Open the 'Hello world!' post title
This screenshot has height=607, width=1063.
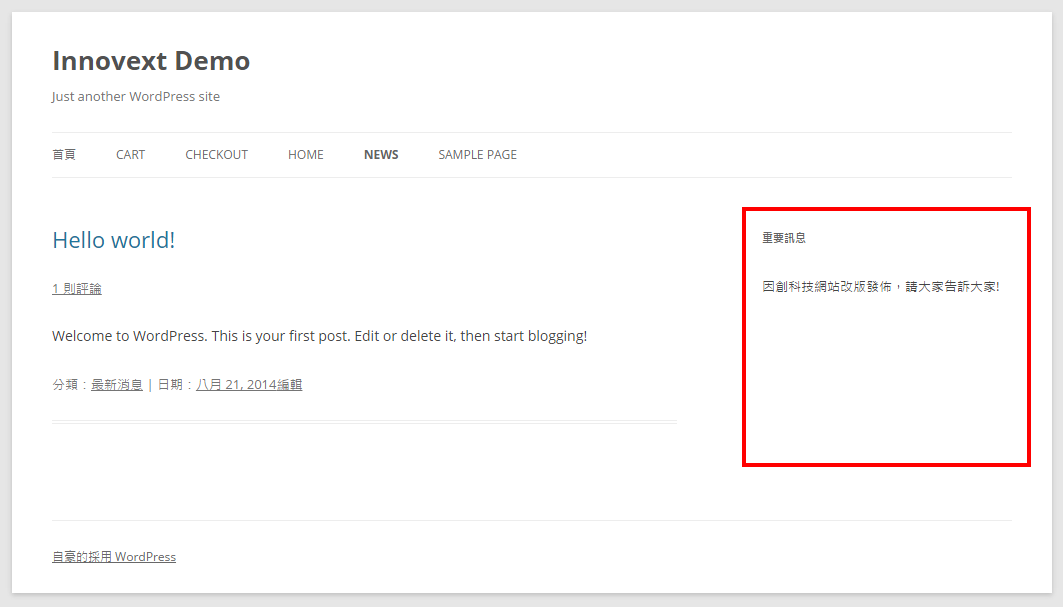[113, 240]
